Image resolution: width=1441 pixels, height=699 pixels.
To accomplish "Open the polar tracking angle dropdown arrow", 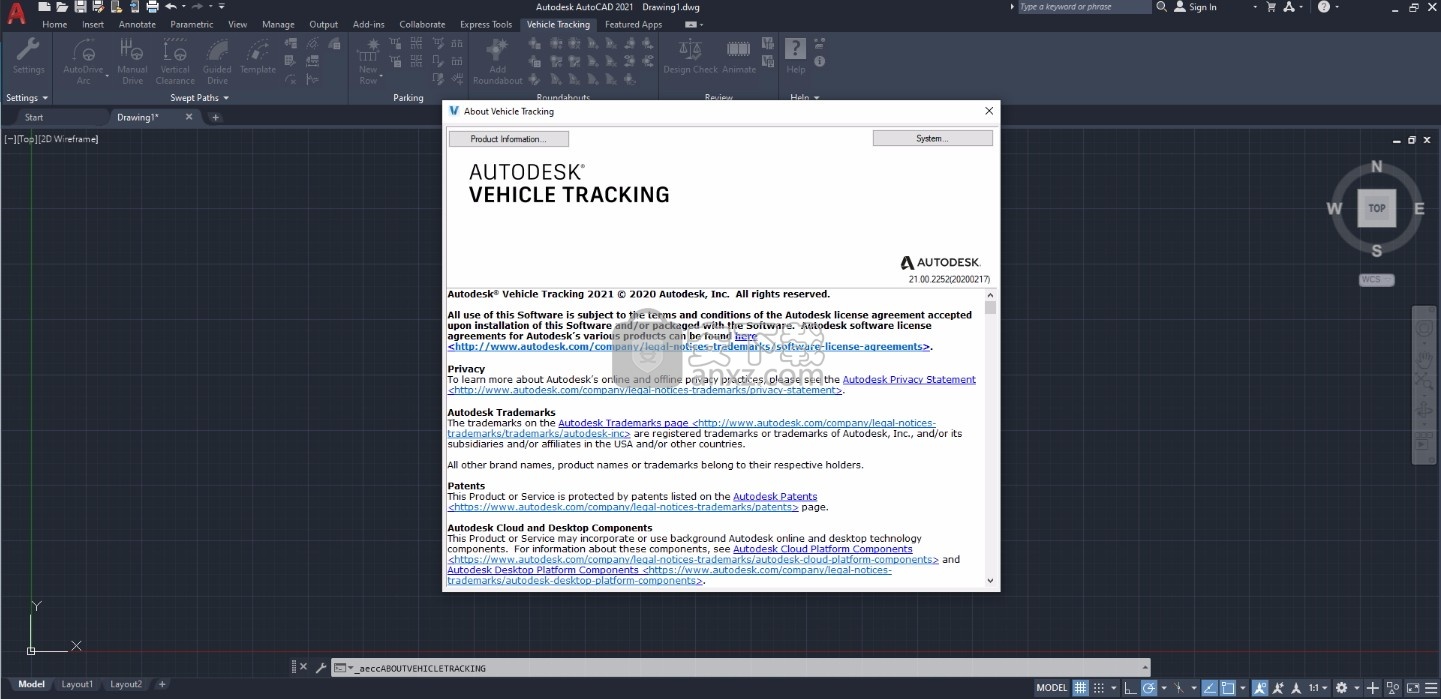I will point(1164,687).
